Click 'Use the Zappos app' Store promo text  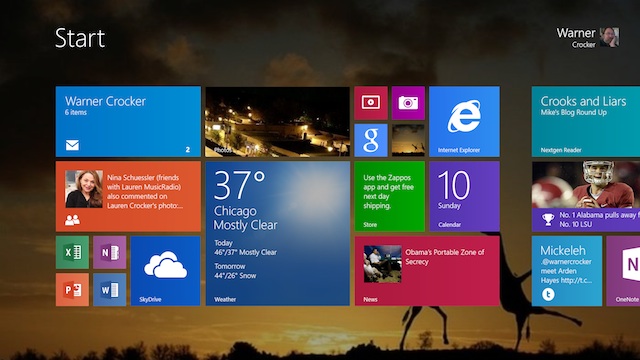[388, 191]
